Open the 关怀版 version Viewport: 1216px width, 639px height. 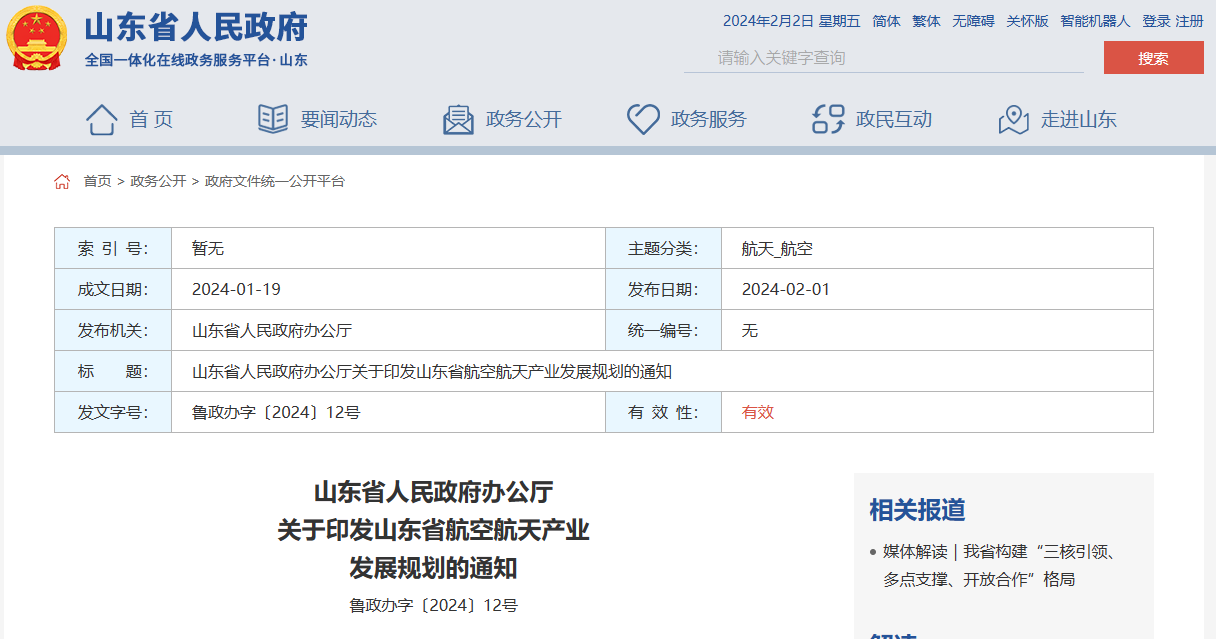coord(1027,21)
